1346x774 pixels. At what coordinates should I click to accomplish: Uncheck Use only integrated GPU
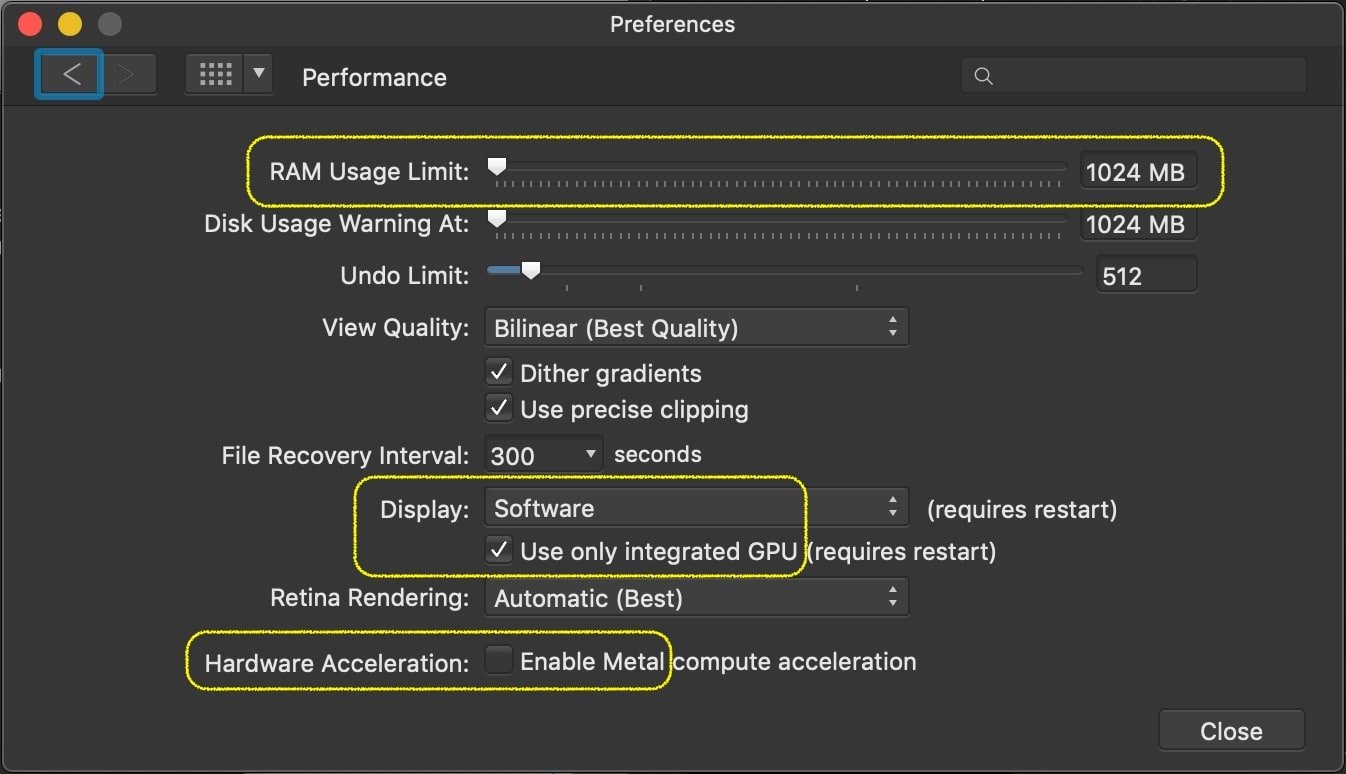499,549
